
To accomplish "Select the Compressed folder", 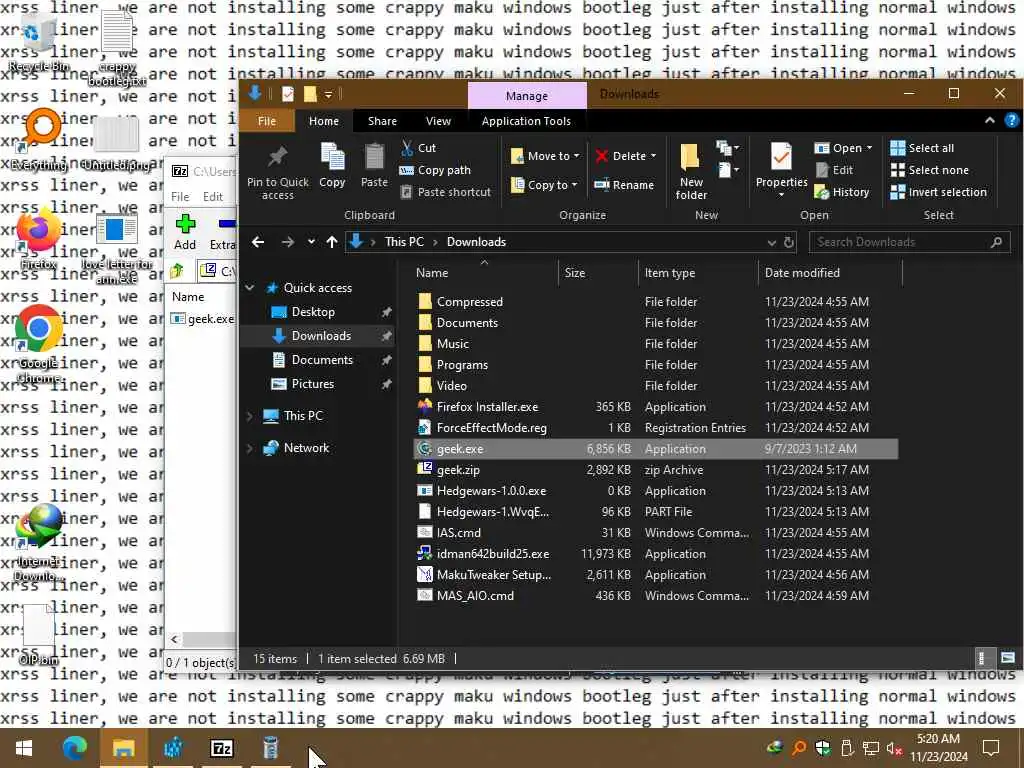I will pos(470,302).
